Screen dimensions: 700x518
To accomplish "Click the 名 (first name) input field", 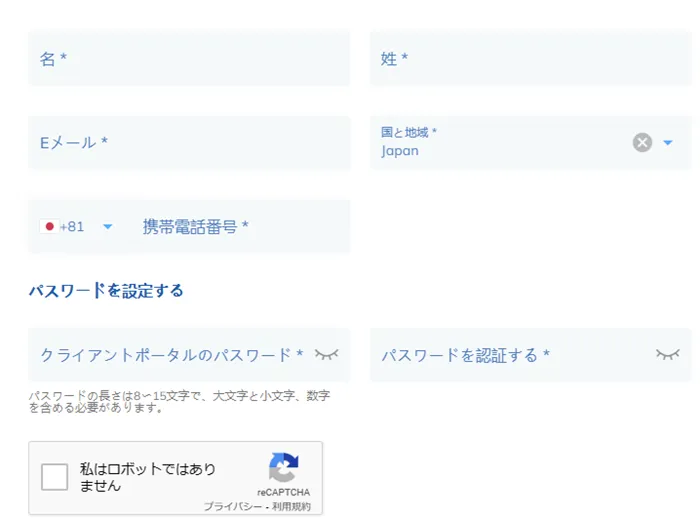I will pyautogui.click(x=189, y=58).
